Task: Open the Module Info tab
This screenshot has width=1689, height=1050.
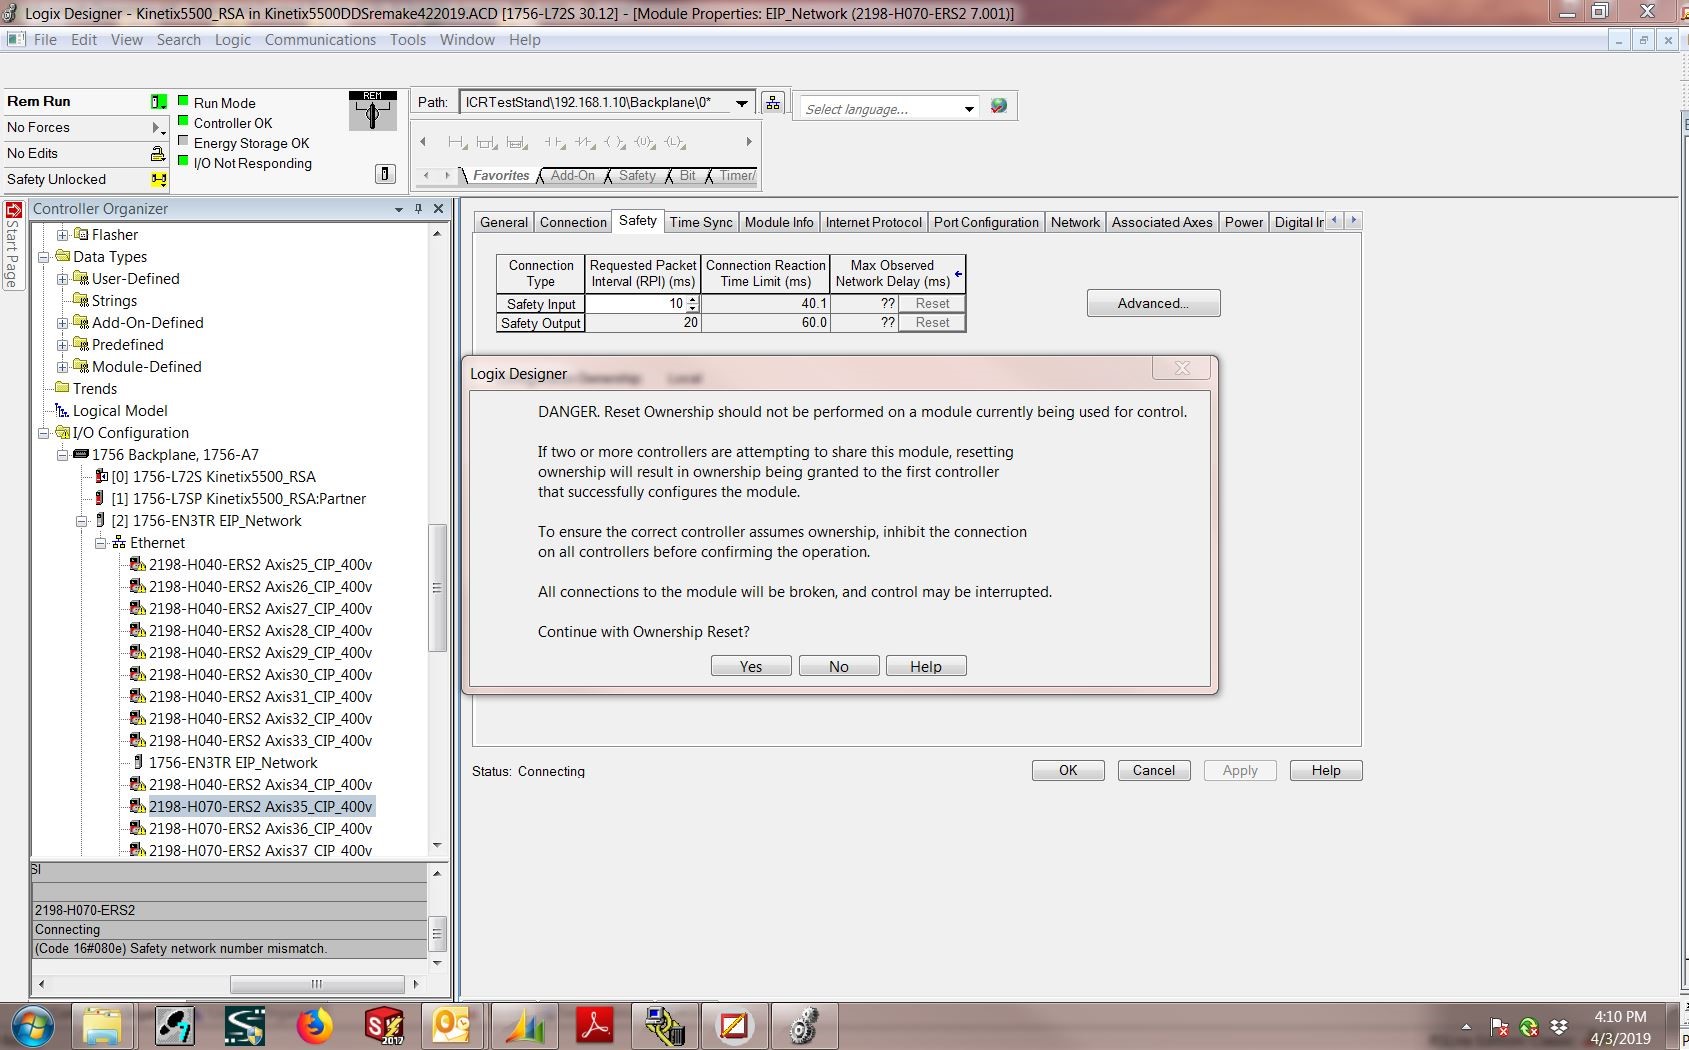Action: [779, 222]
